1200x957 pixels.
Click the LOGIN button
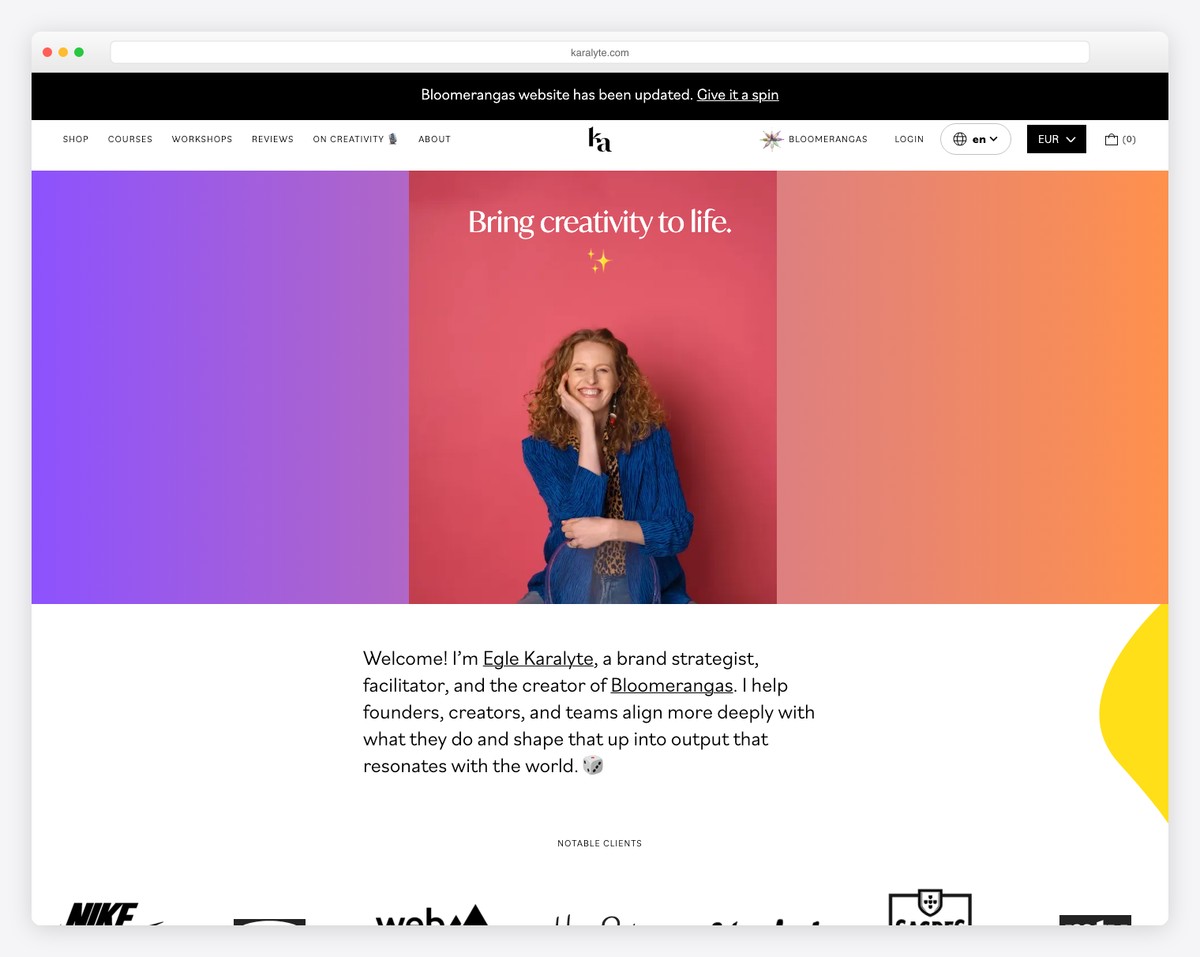[x=909, y=139]
